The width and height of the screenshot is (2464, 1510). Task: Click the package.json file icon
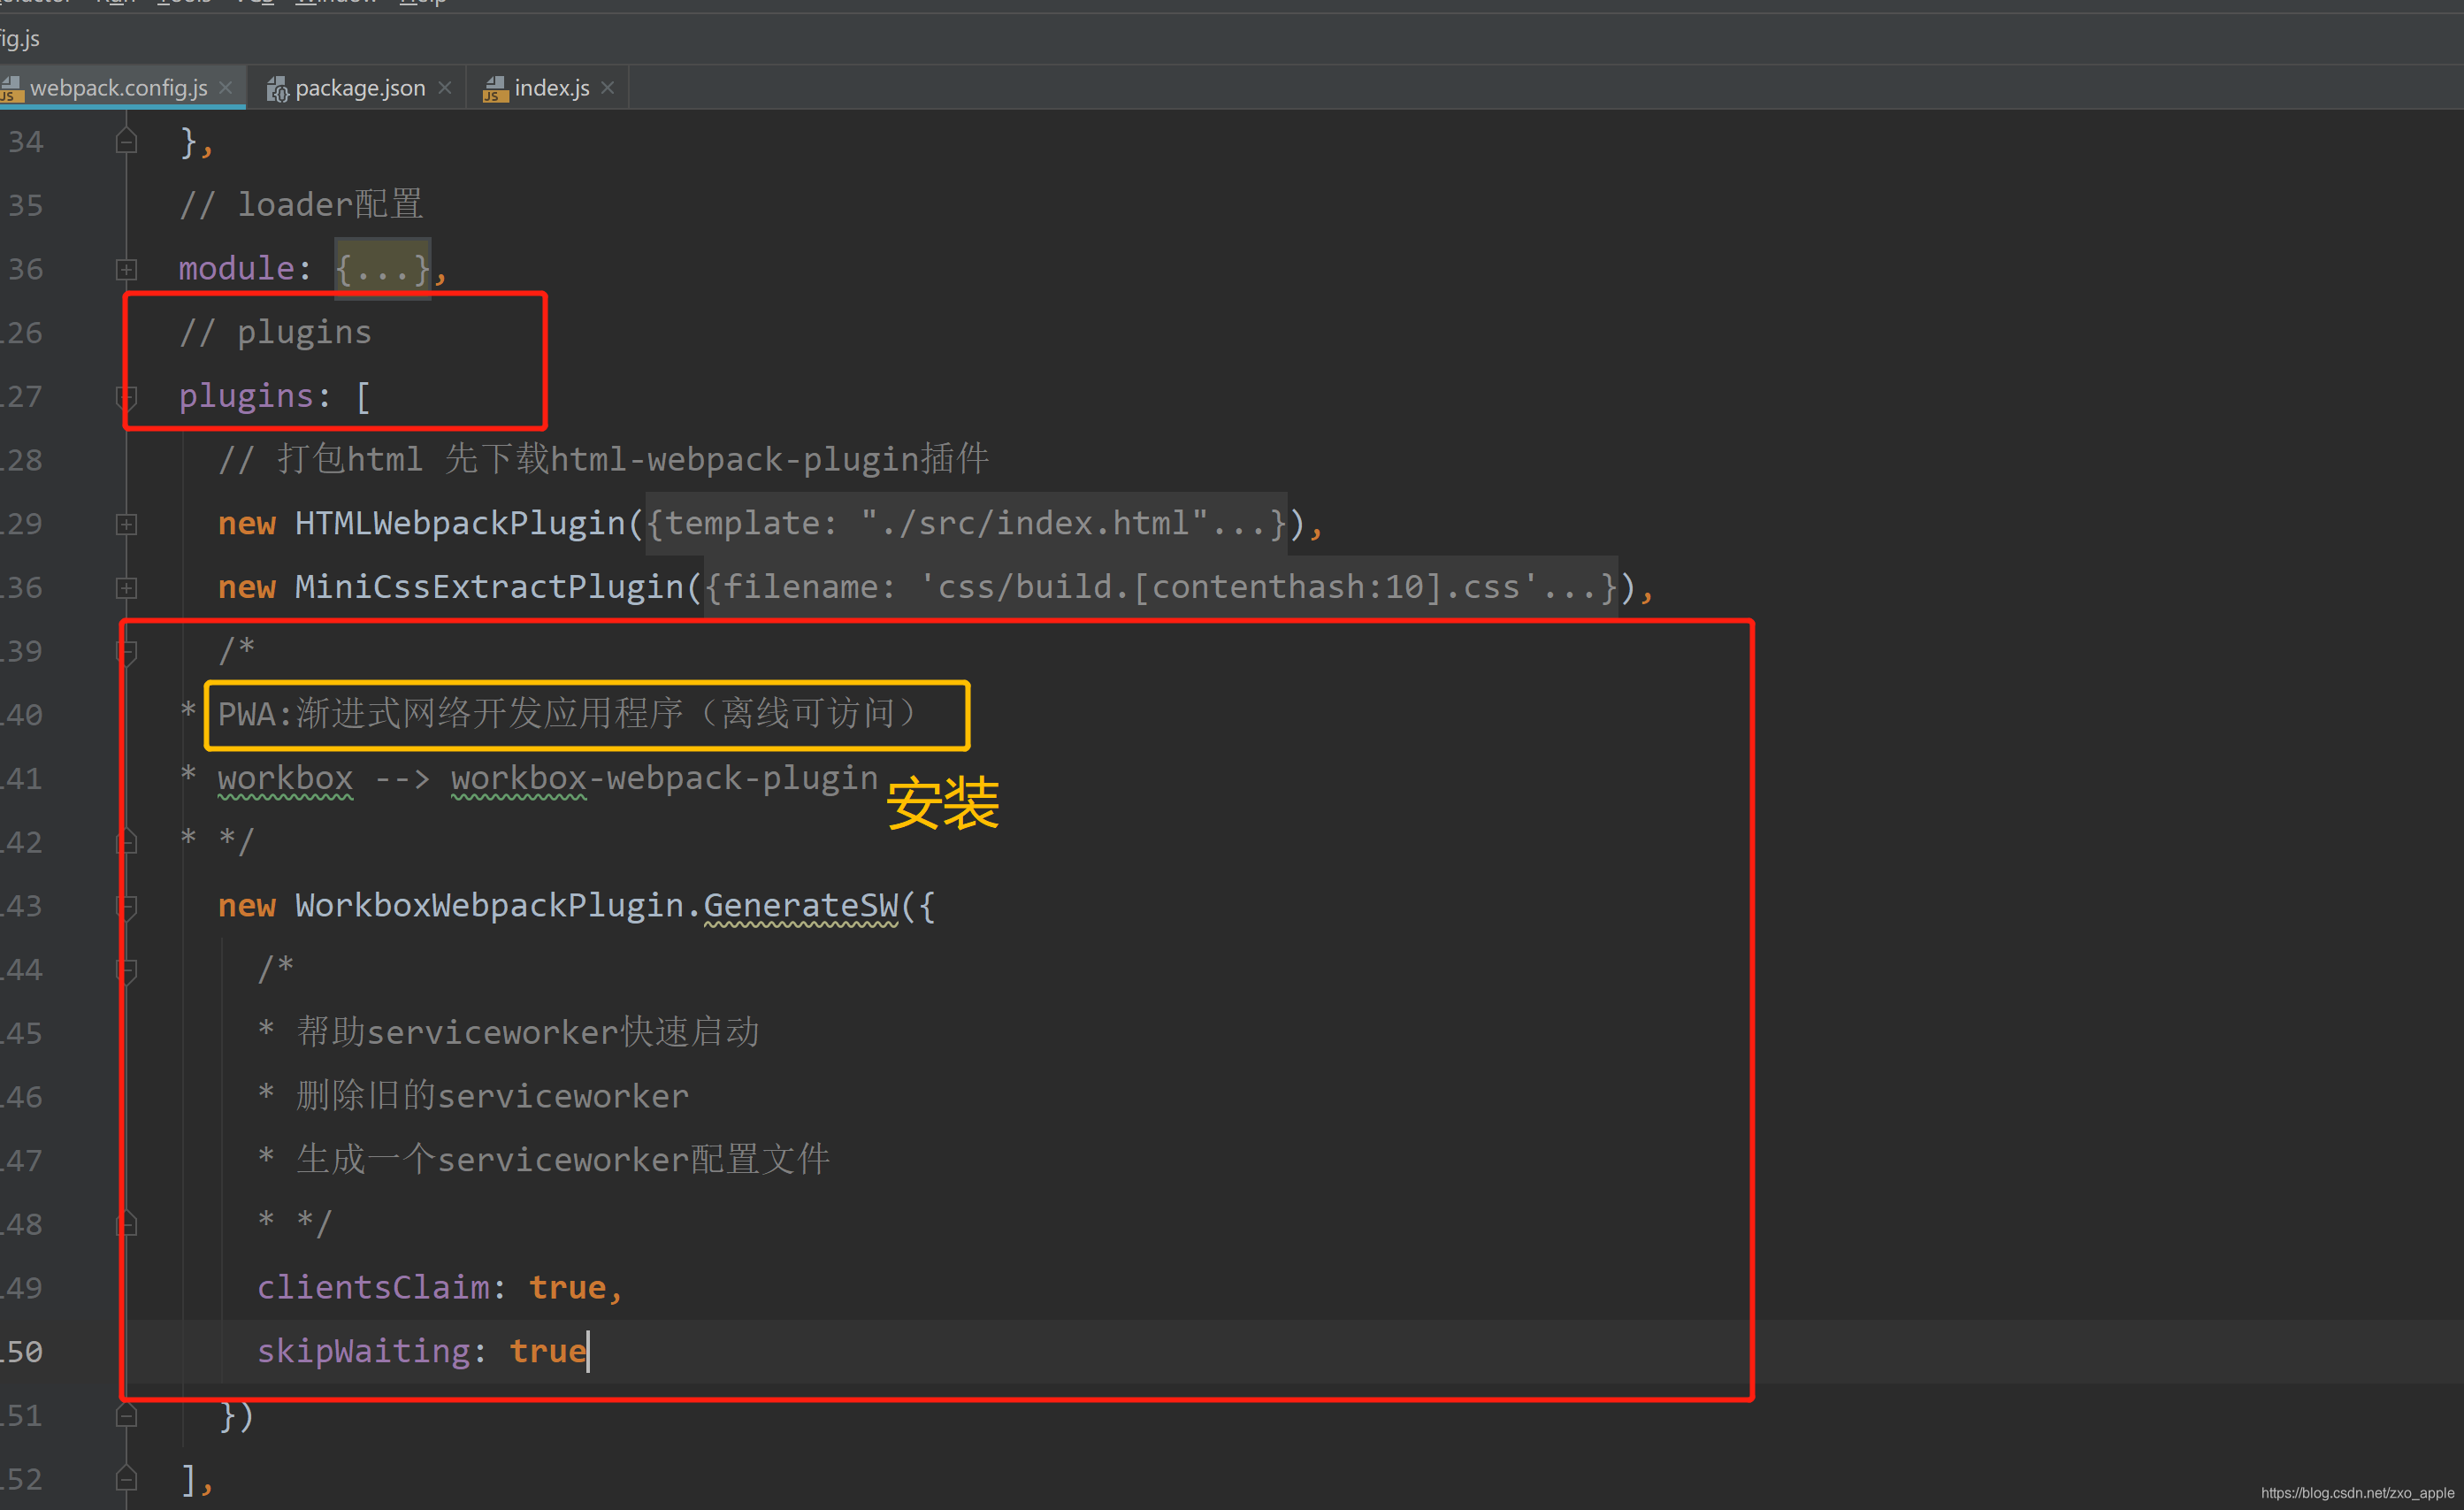(278, 89)
